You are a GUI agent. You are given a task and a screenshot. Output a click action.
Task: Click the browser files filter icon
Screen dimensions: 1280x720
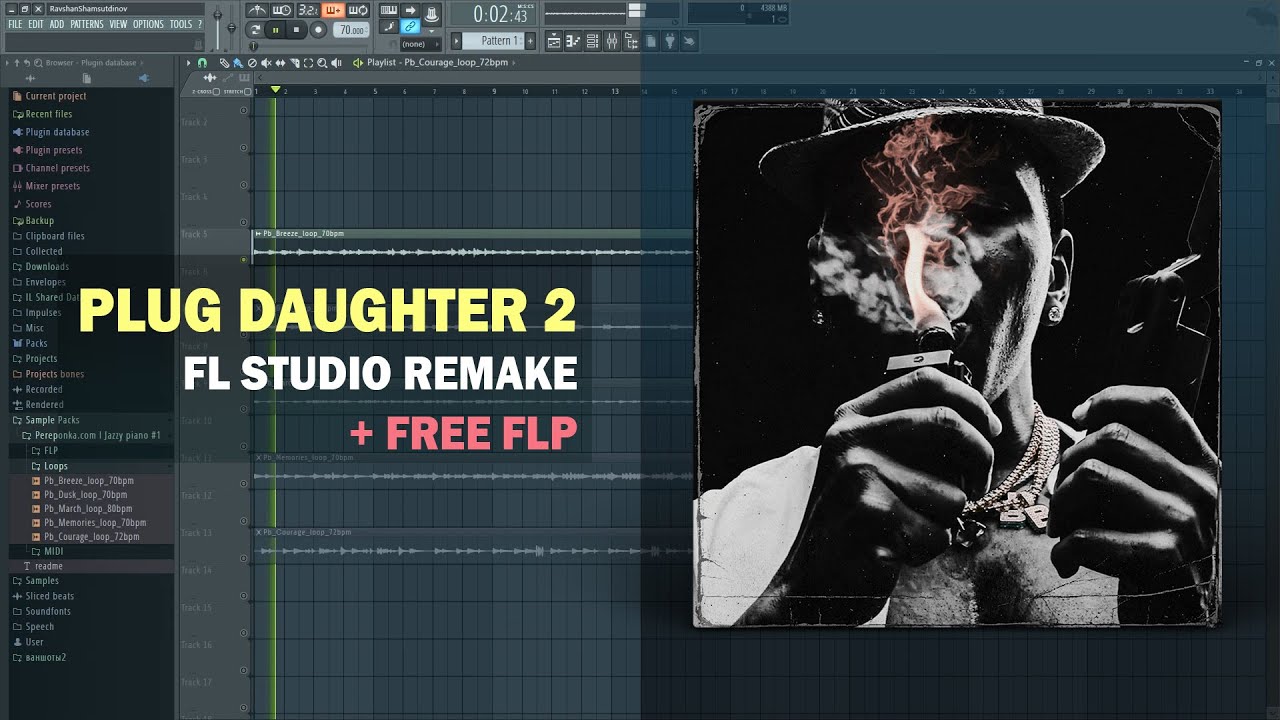point(87,78)
